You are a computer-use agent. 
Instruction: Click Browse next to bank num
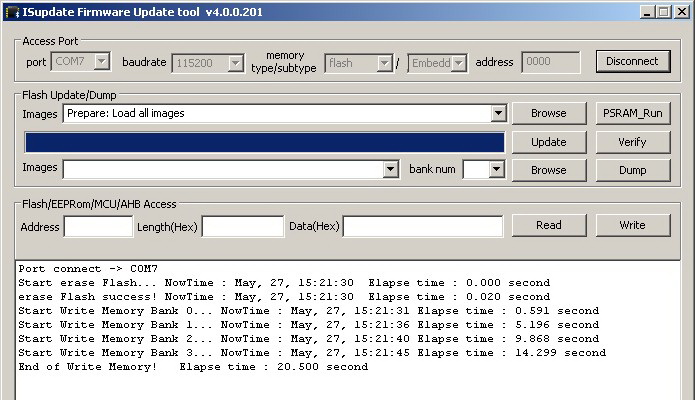(x=548, y=170)
